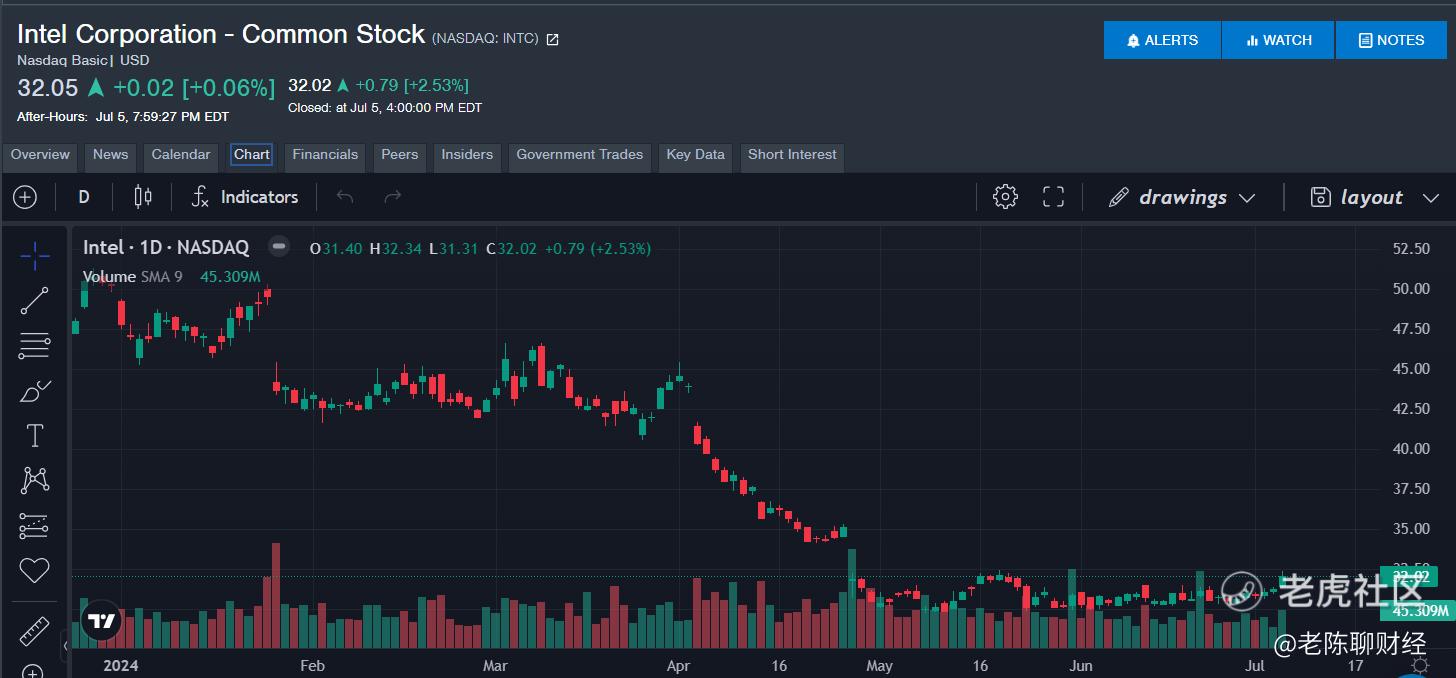Select the brush drawing tool
Image resolution: width=1456 pixels, height=678 pixels.
tap(34, 391)
